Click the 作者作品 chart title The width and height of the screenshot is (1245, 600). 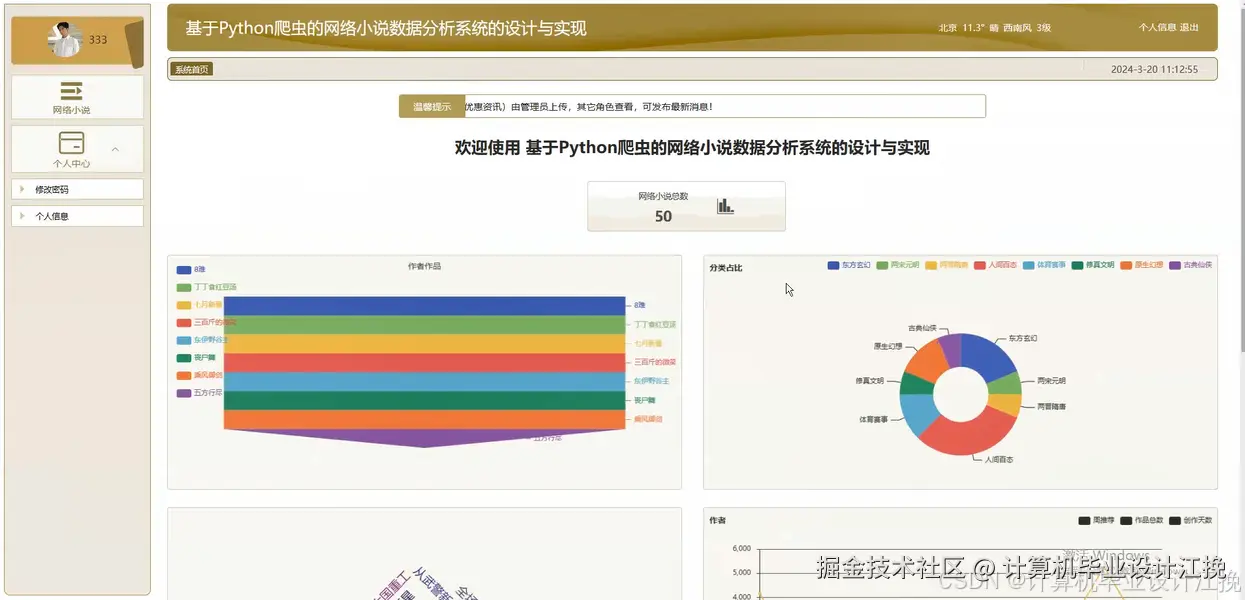424,267
